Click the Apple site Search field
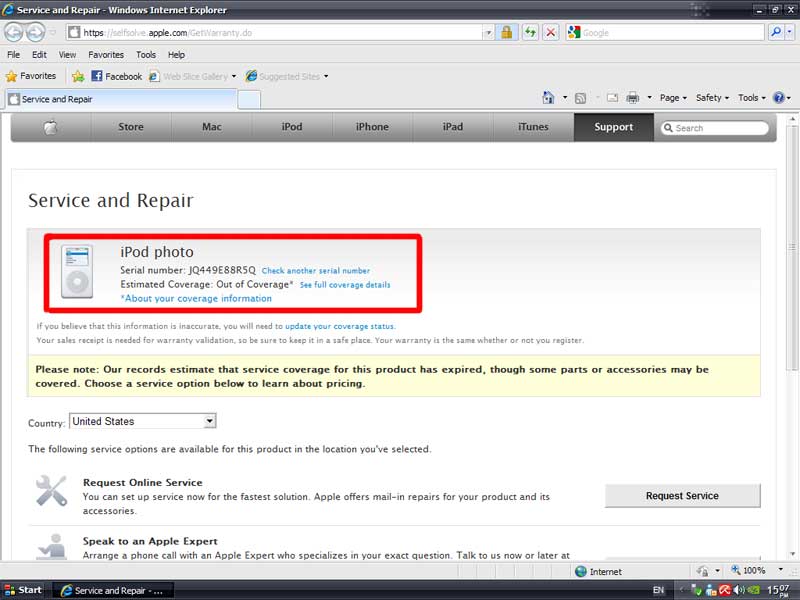 (x=719, y=128)
